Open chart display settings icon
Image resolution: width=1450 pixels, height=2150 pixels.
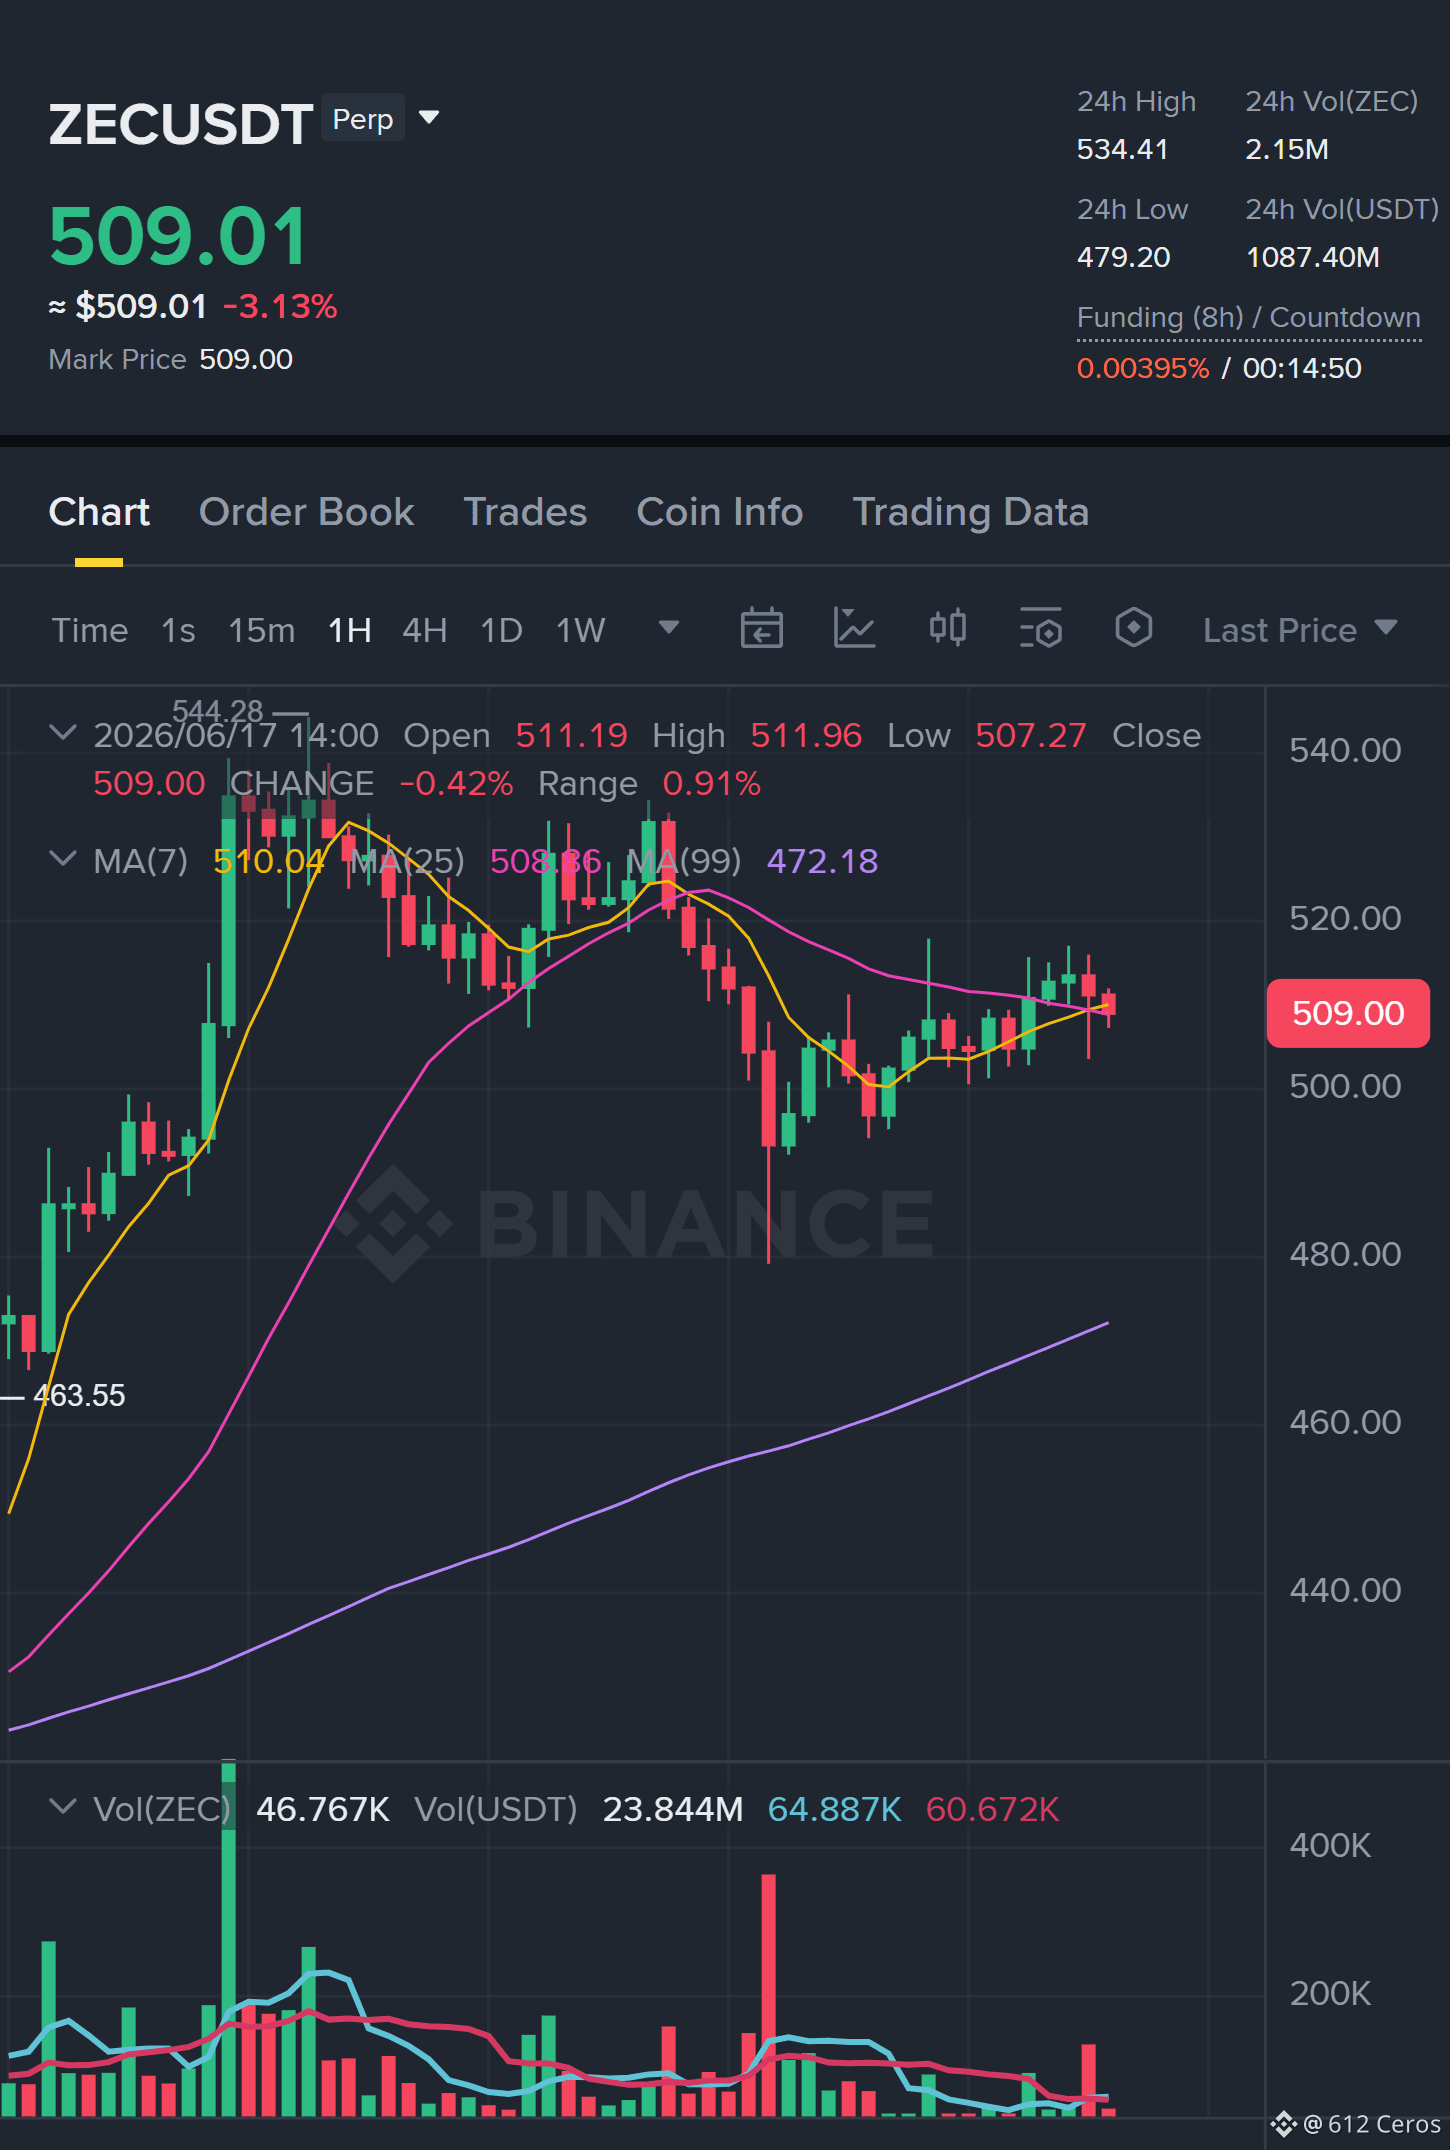[x=1040, y=629]
